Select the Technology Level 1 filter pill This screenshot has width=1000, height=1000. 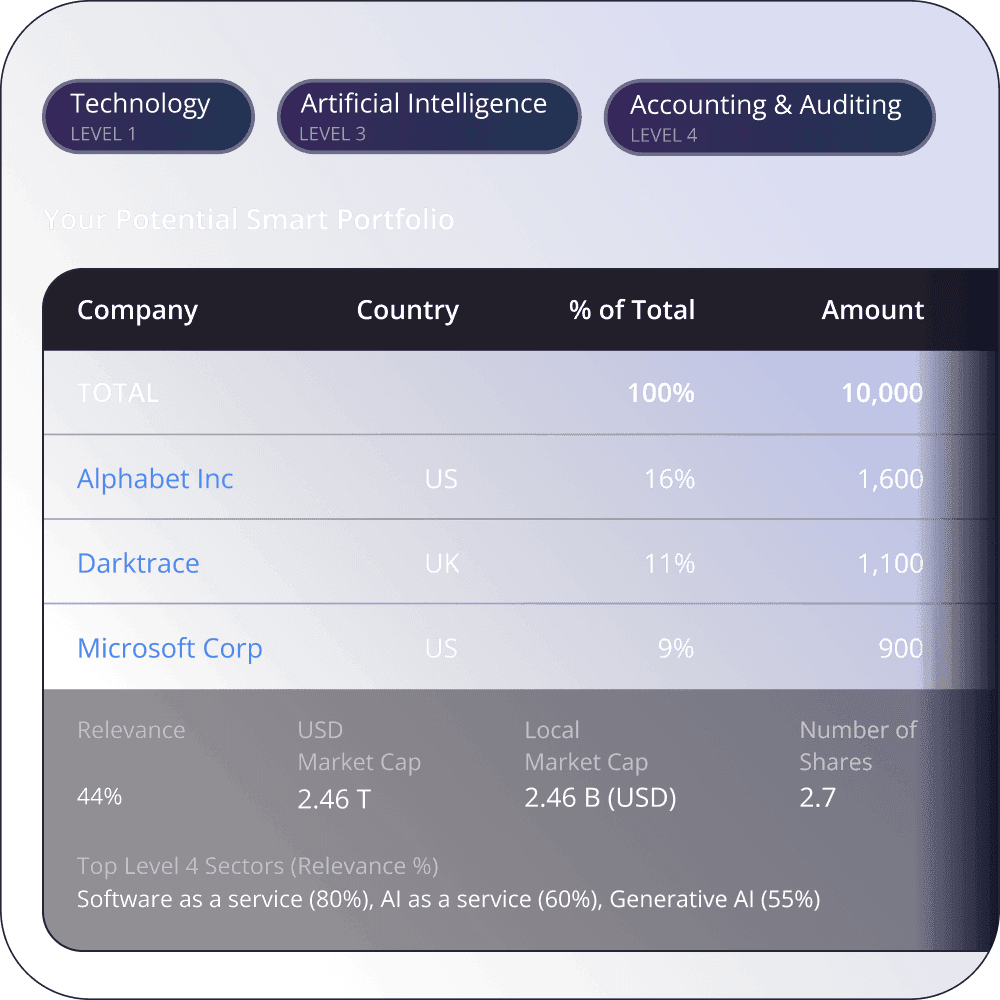(147, 116)
